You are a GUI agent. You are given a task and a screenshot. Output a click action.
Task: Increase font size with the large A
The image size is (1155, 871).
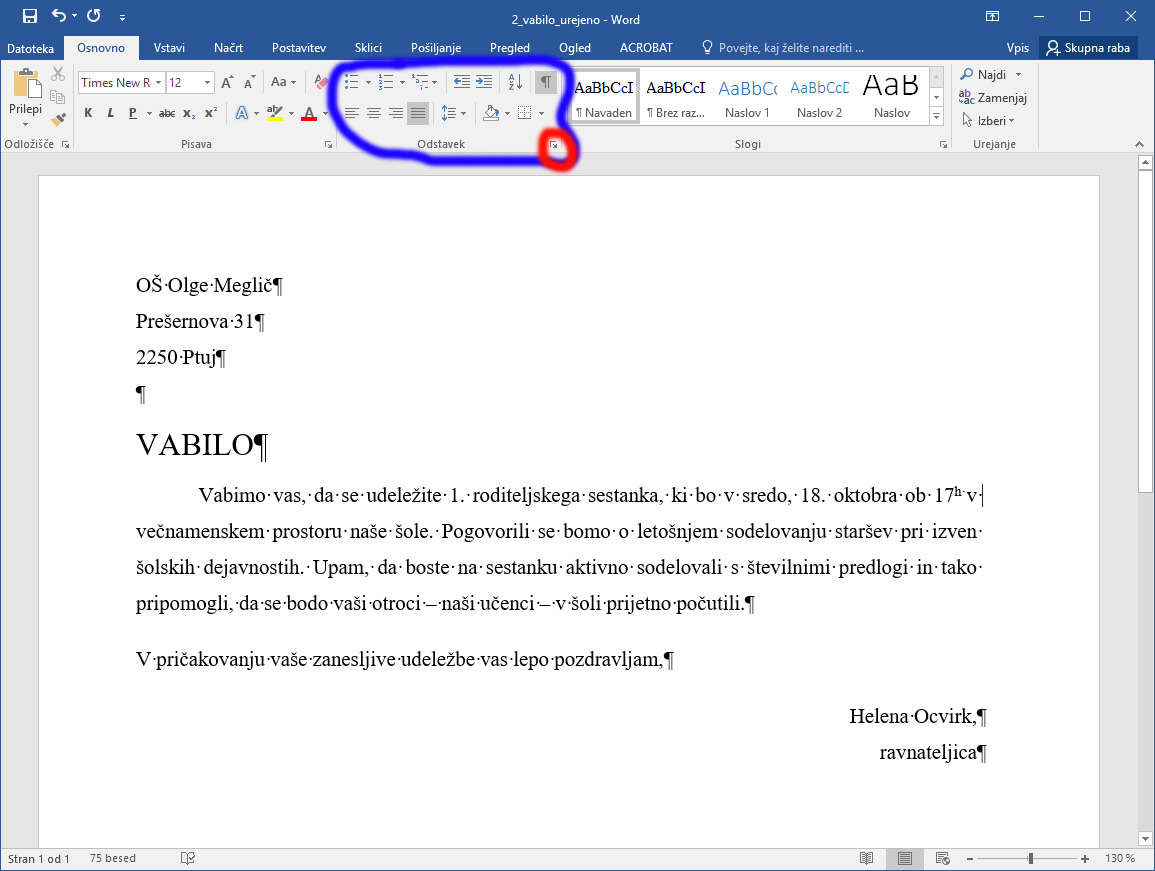pos(228,83)
